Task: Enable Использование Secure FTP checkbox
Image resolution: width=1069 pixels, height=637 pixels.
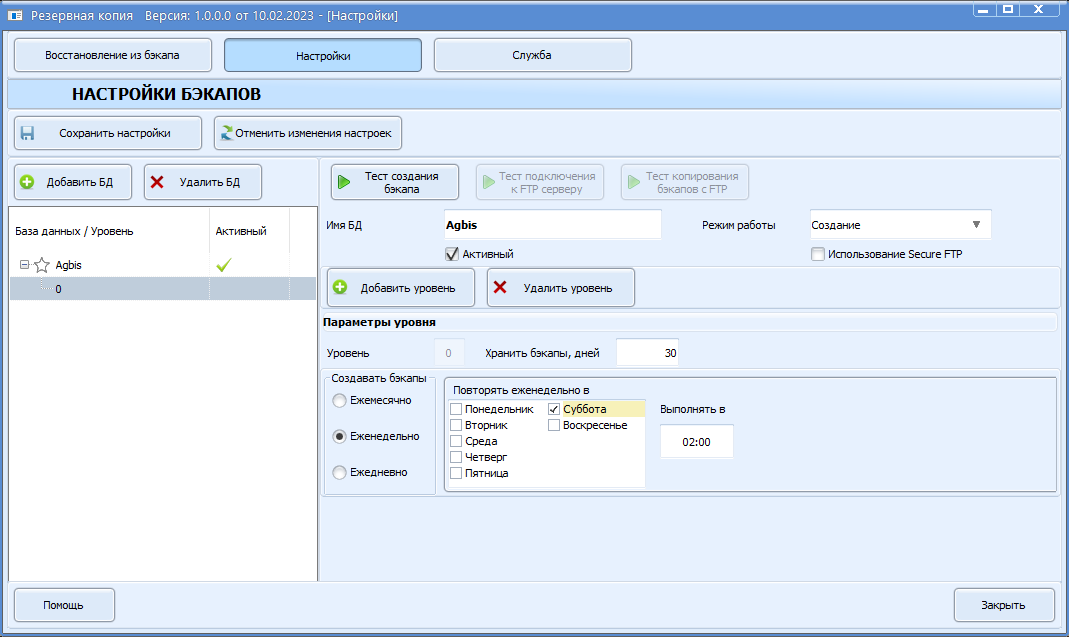Action: [x=817, y=254]
